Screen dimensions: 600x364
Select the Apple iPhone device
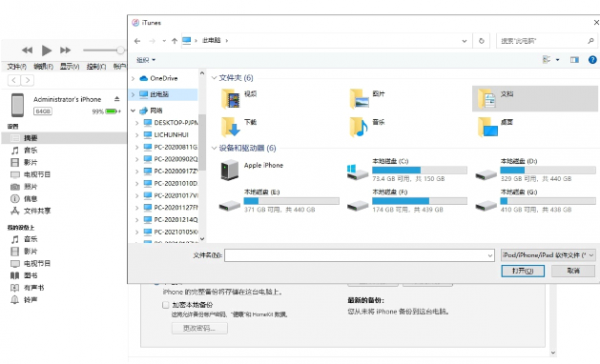253,170
